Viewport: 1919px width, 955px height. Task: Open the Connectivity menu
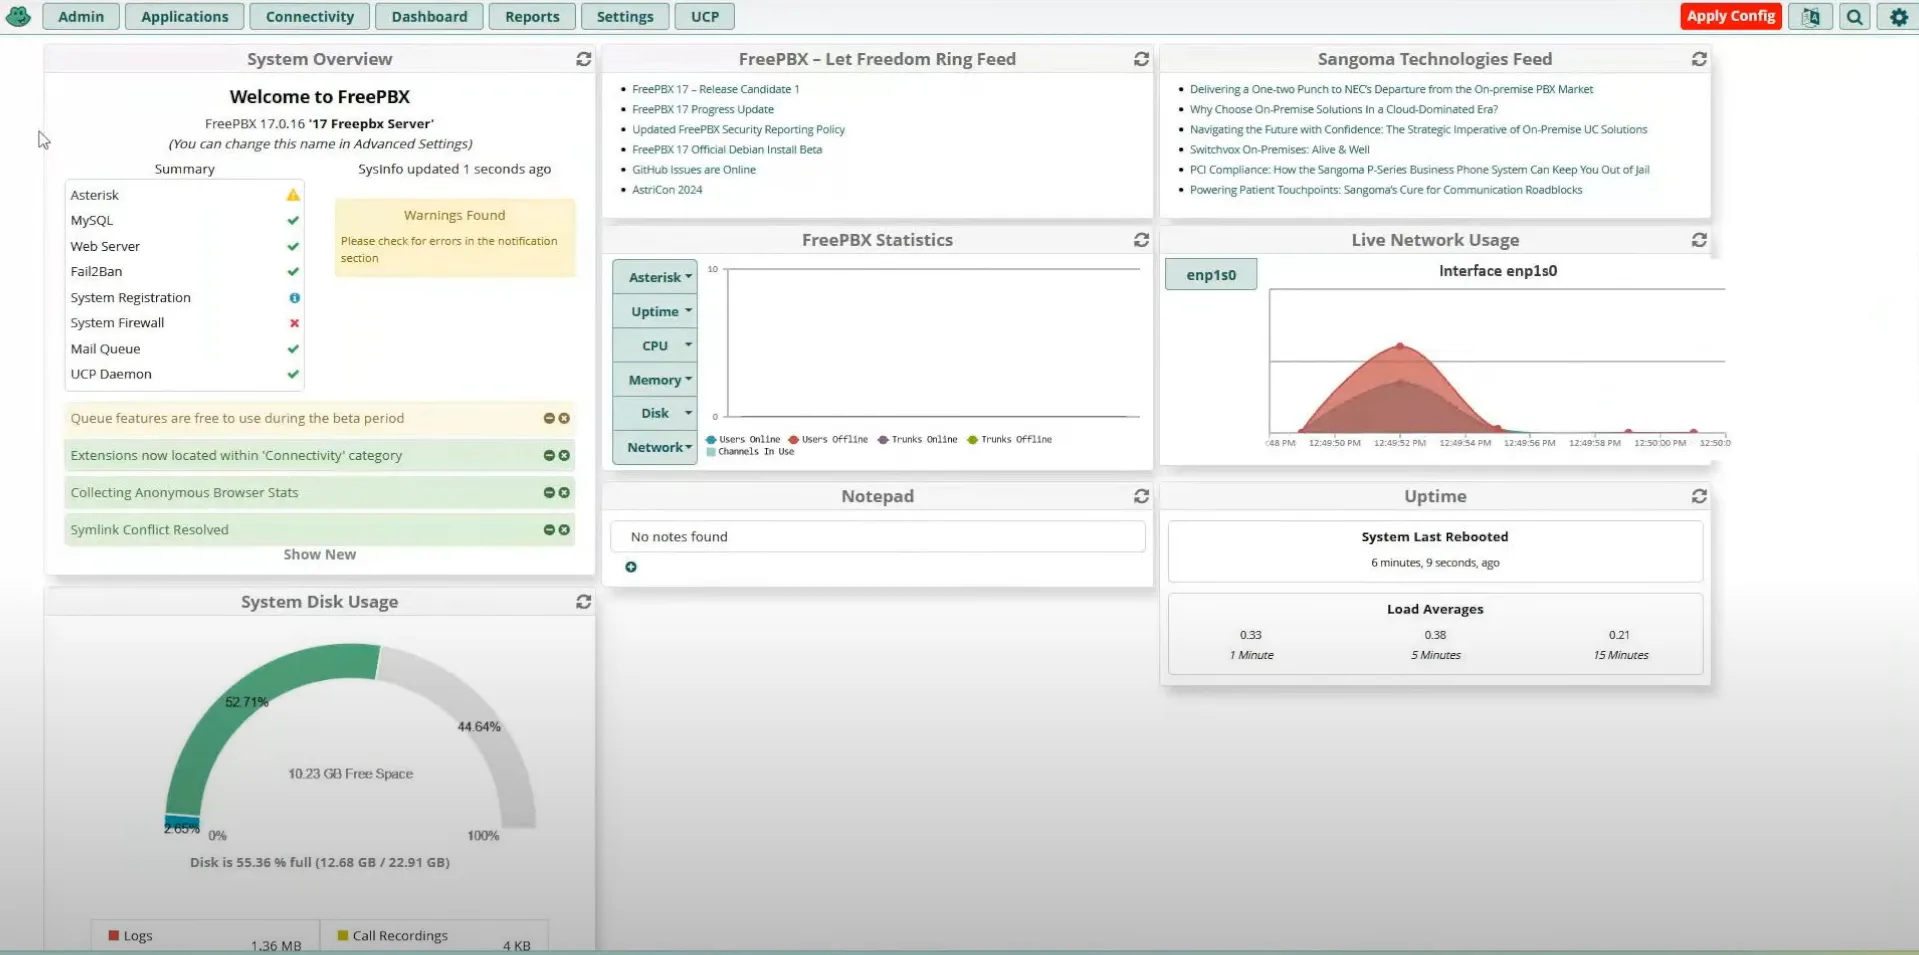pos(309,16)
